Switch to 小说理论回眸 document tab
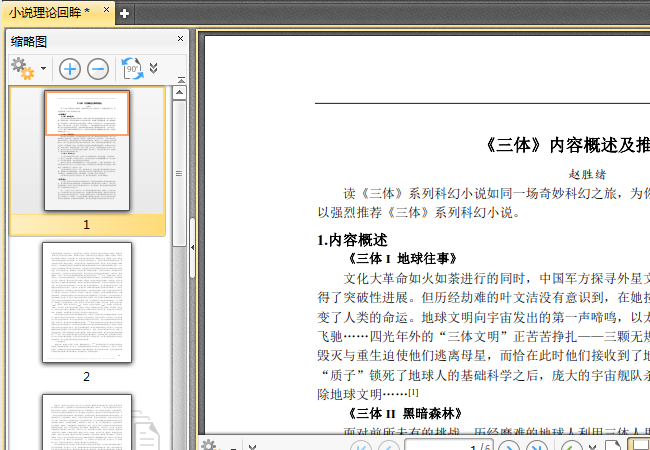The width and height of the screenshot is (650, 450). [49, 12]
